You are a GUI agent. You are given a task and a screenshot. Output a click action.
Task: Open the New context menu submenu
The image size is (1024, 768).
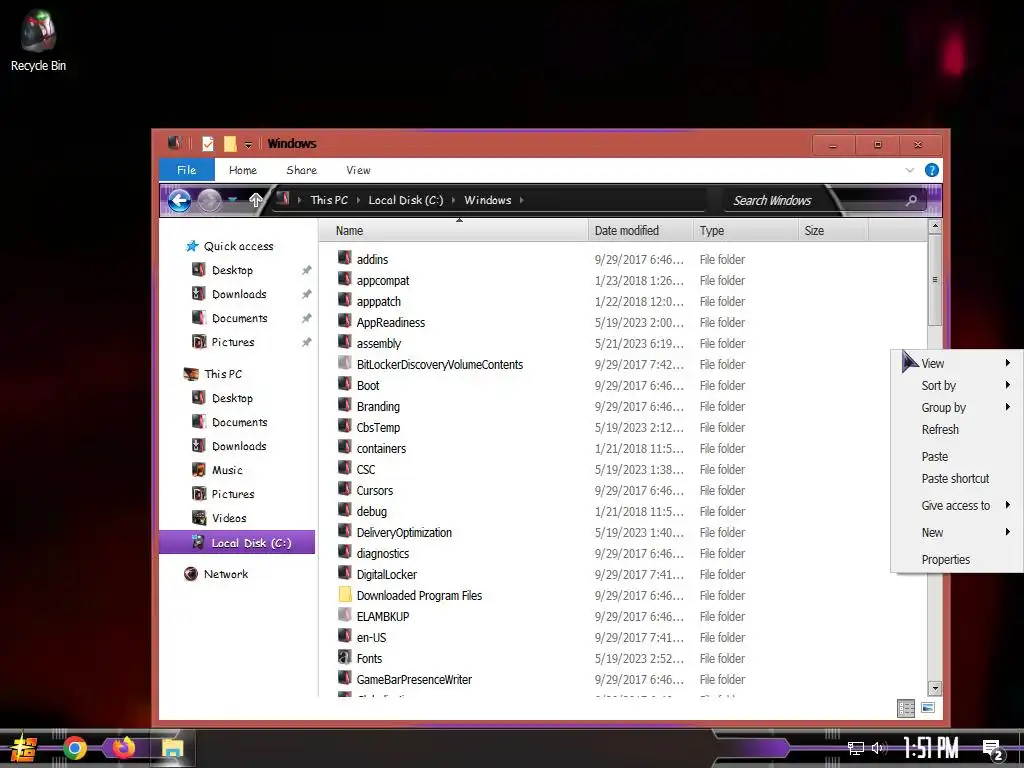click(x=956, y=532)
